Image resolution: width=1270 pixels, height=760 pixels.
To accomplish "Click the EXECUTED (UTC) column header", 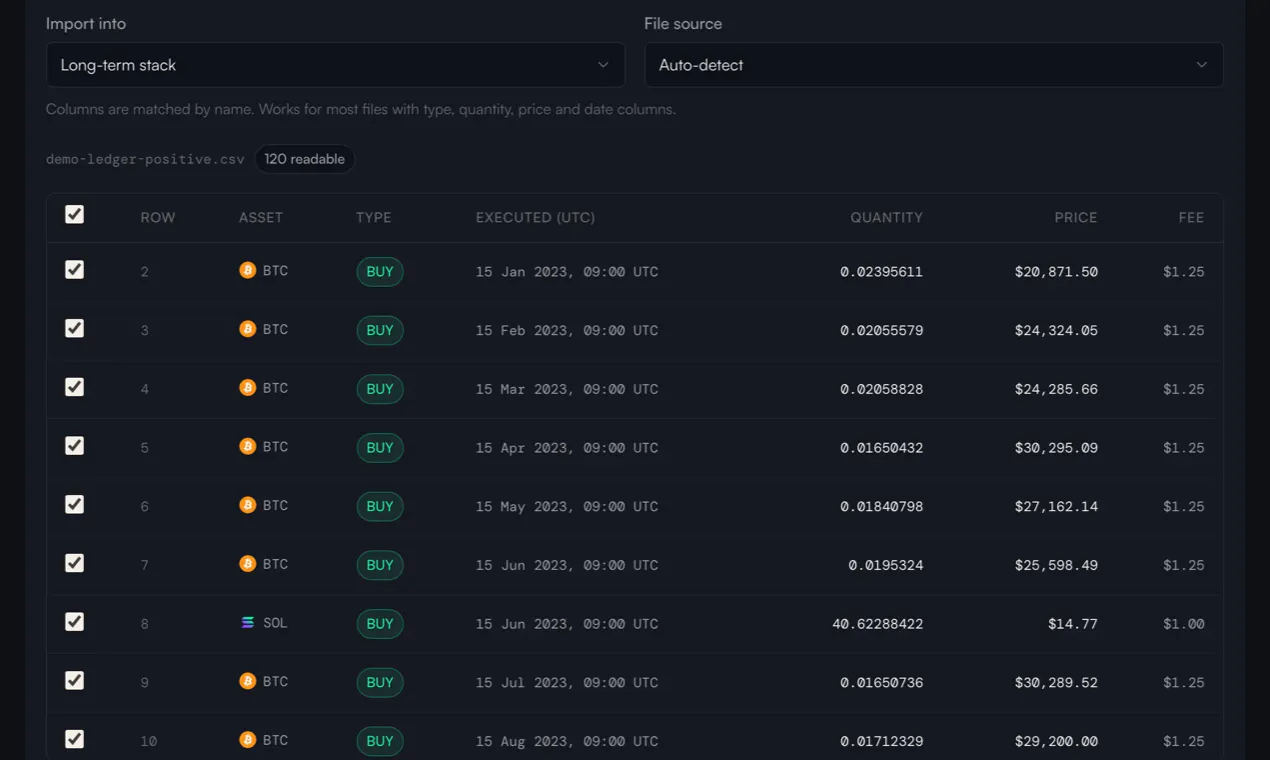I will [x=535, y=217].
